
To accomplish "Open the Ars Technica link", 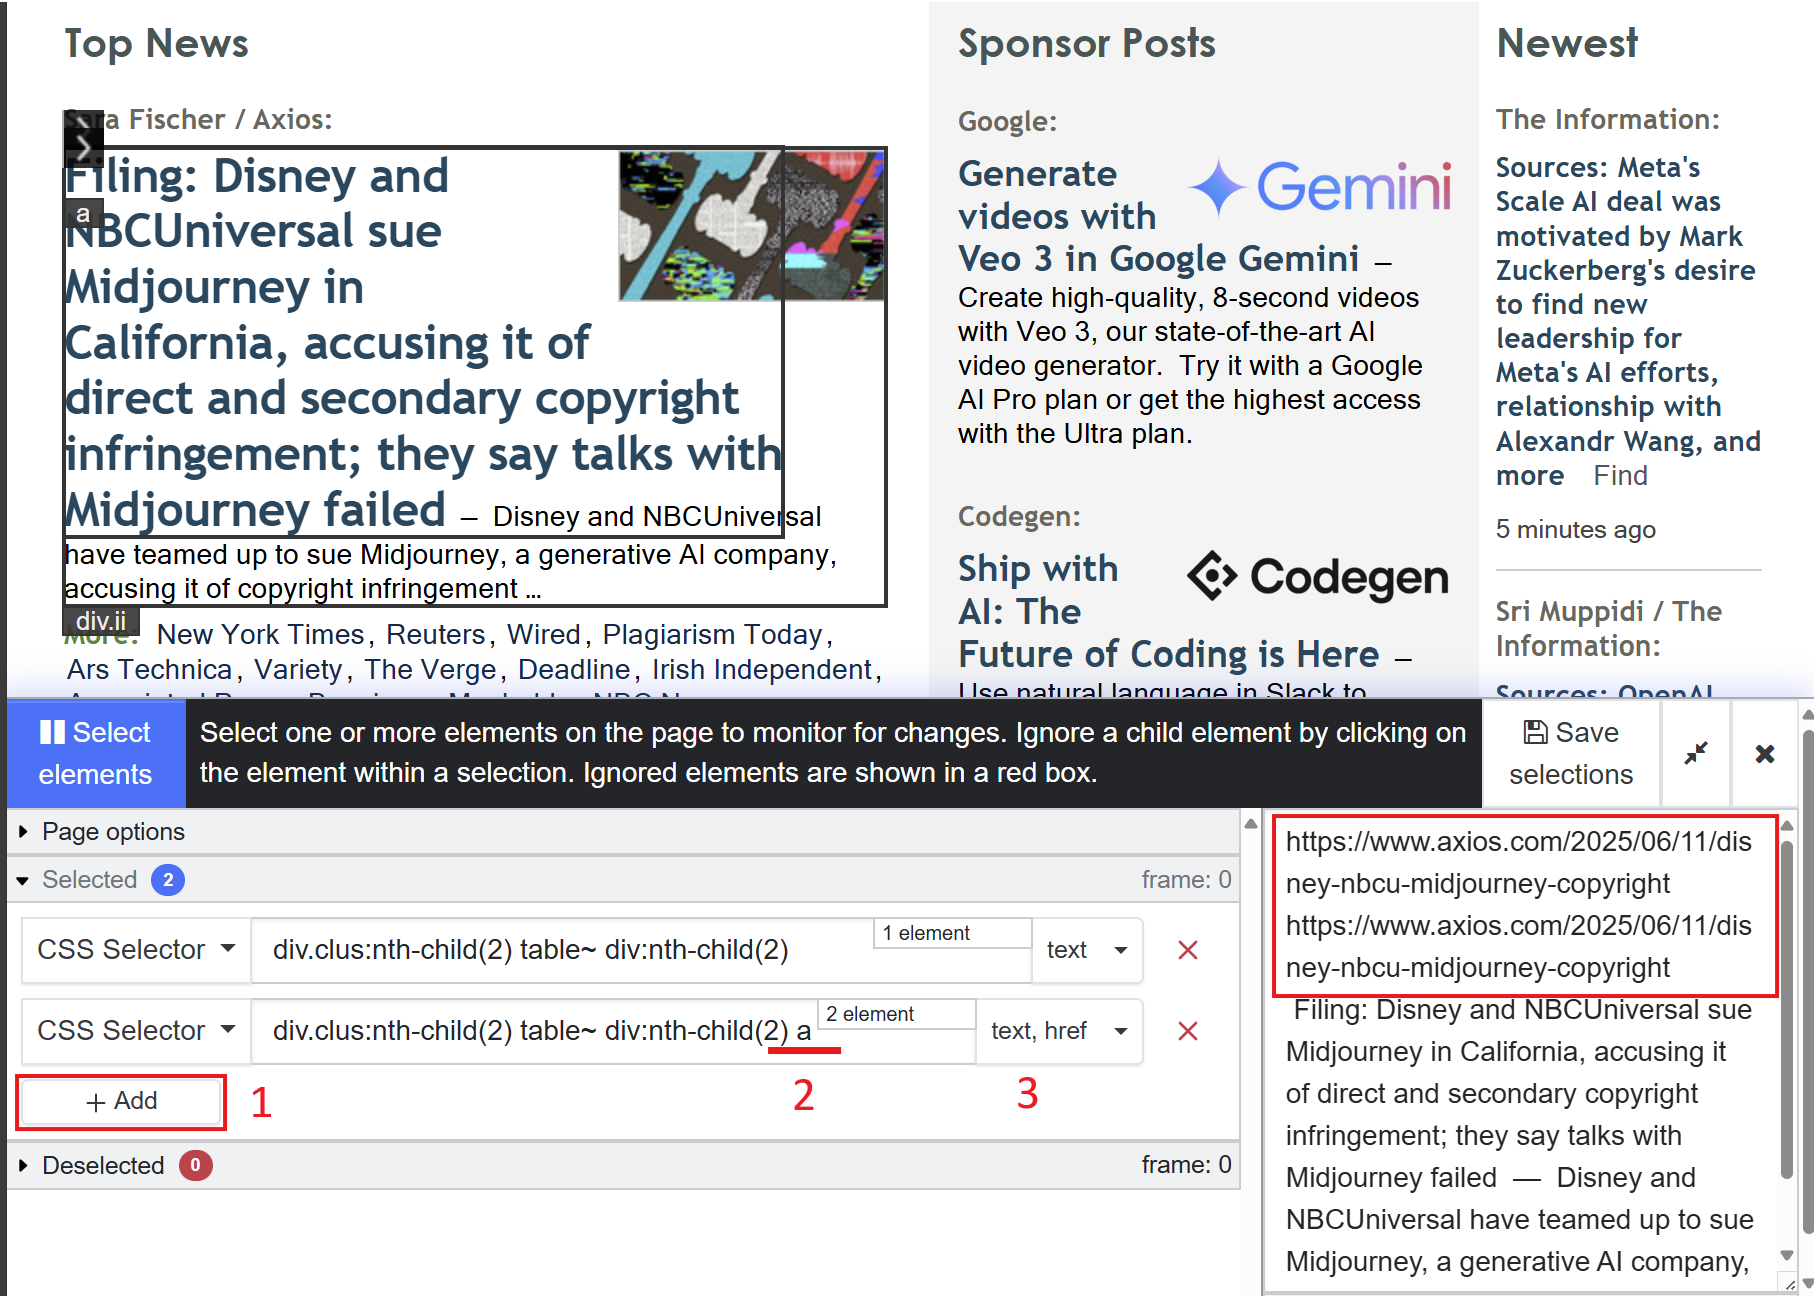I will point(149,669).
